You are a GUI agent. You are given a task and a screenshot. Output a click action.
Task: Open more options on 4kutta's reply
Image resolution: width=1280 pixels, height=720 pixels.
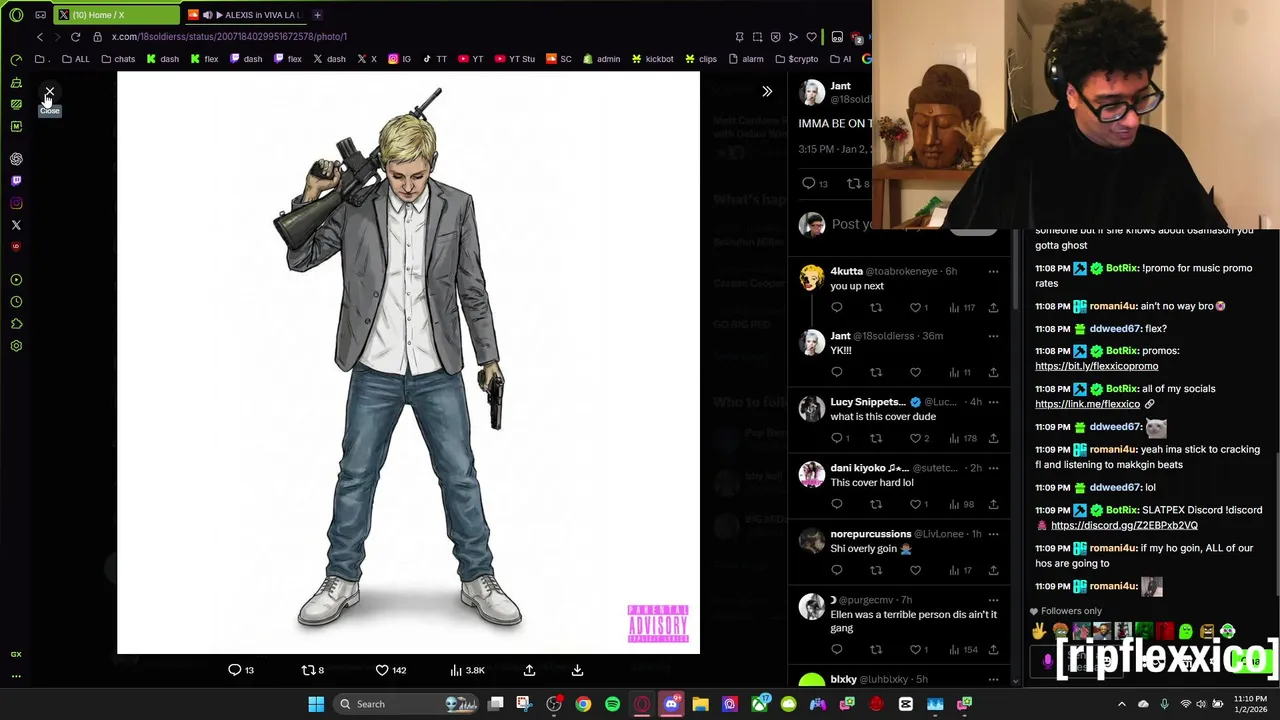[993, 271]
